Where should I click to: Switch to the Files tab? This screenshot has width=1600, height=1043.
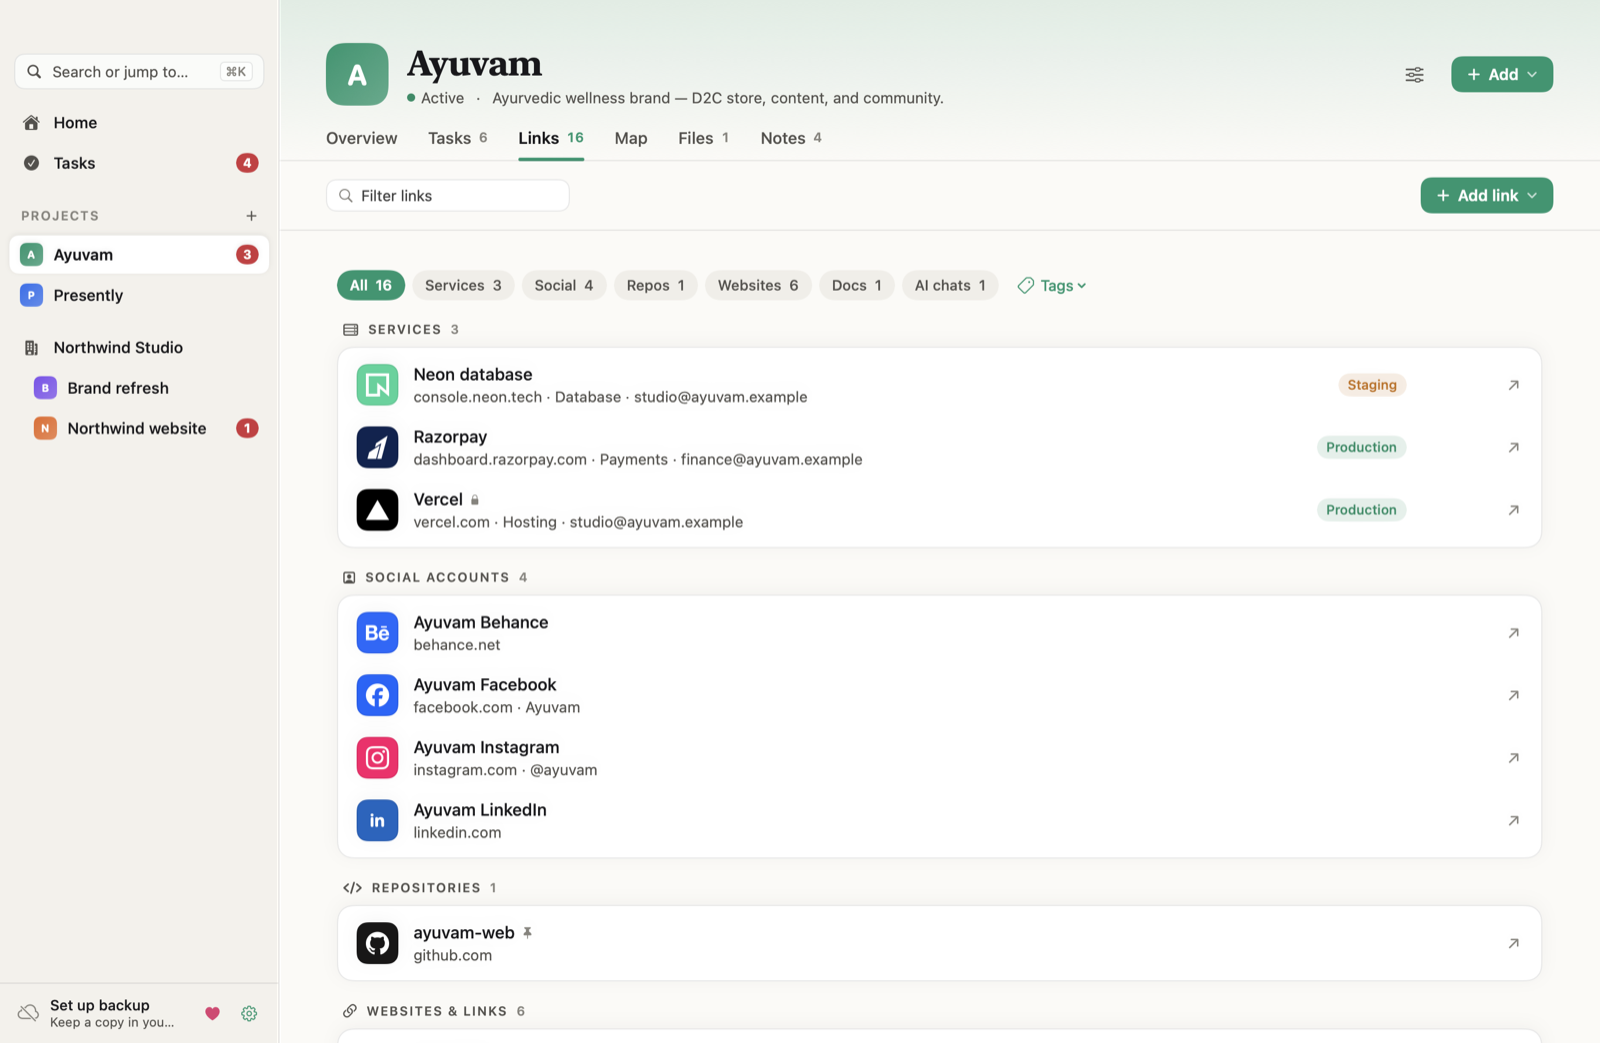click(703, 138)
